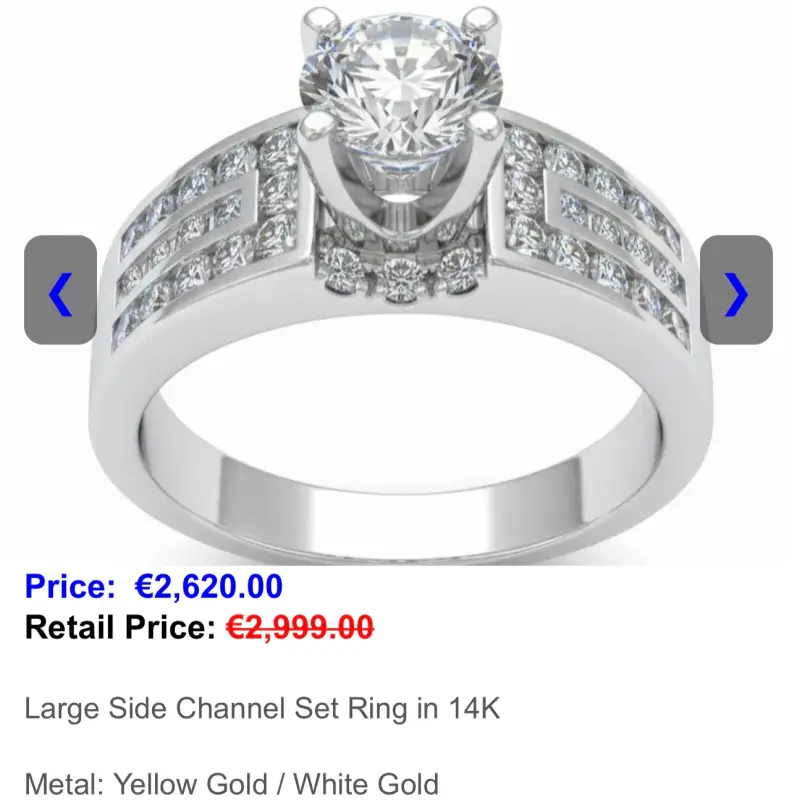Click the '14K' text in the title
The width and height of the screenshot is (797, 800).
475,709
